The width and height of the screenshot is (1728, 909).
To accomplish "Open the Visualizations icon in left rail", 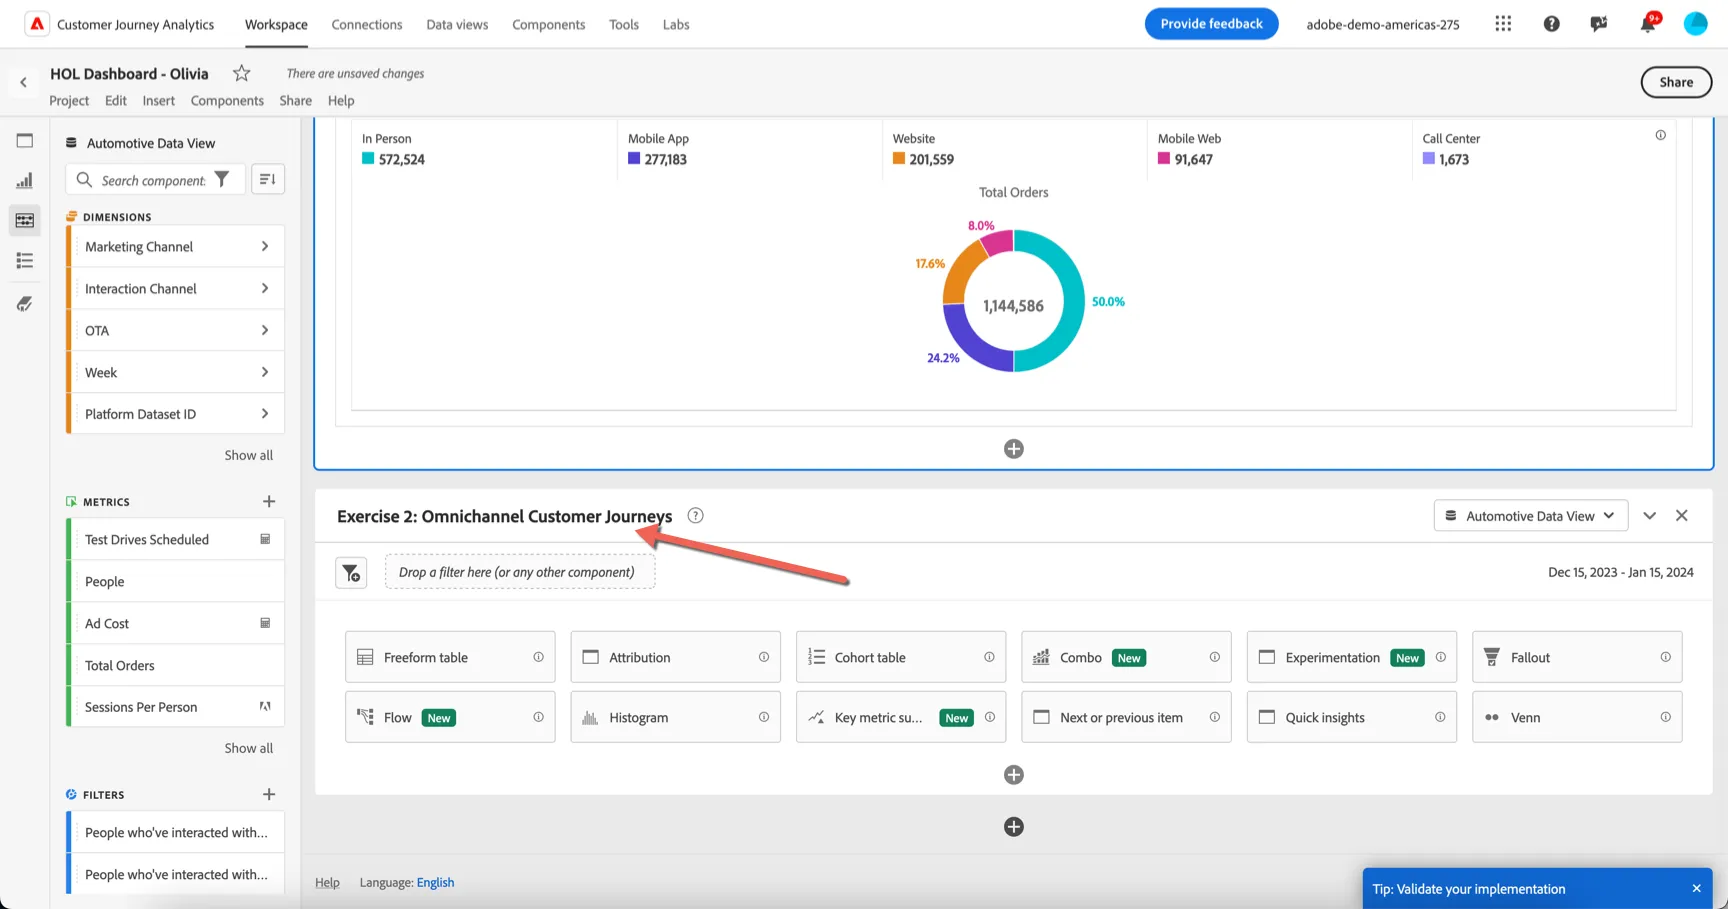I will (25, 181).
